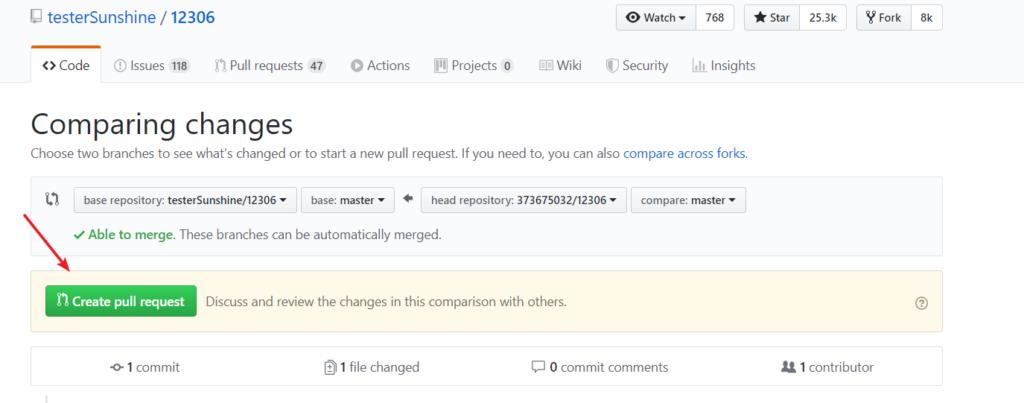Expand the base: master branch dropdown

tap(347, 200)
